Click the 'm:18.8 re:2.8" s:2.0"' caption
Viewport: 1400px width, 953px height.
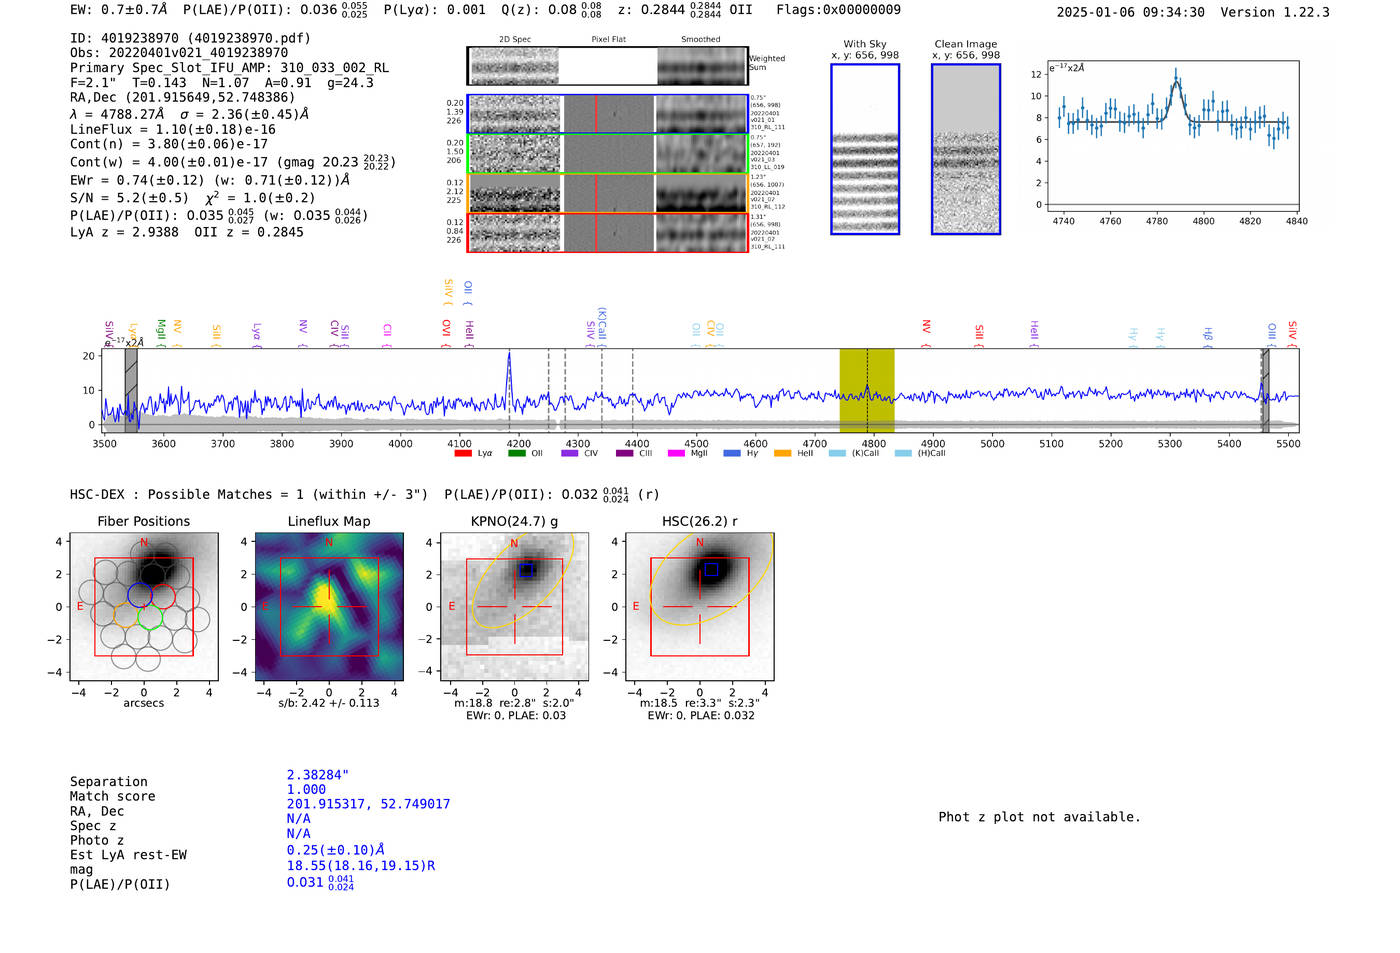point(515,703)
